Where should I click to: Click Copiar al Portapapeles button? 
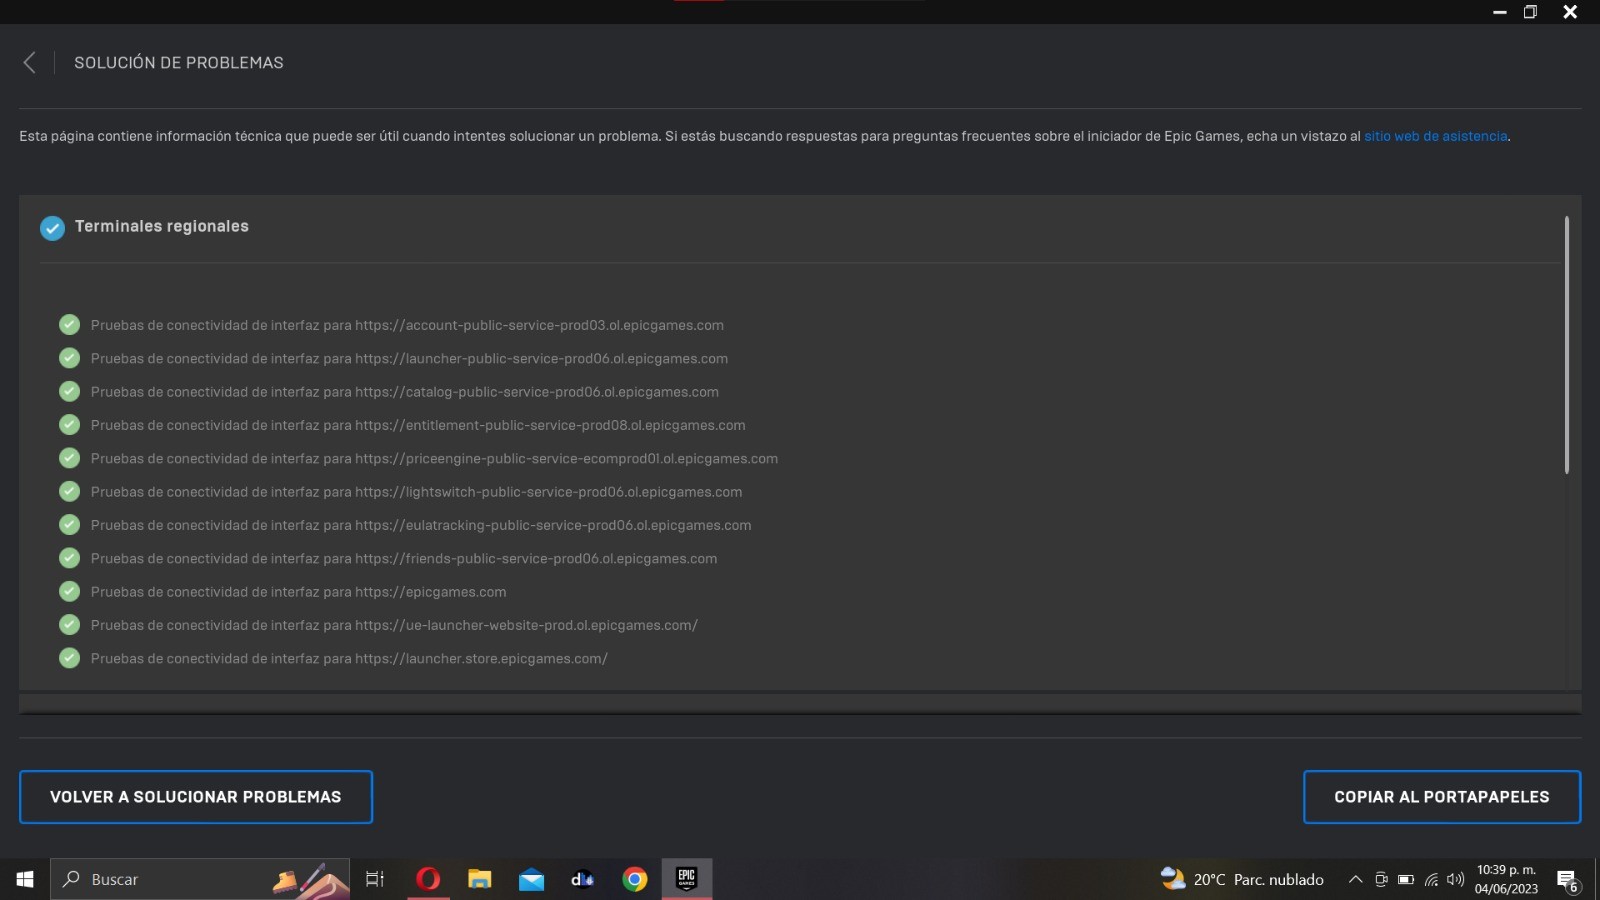click(x=1442, y=797)
